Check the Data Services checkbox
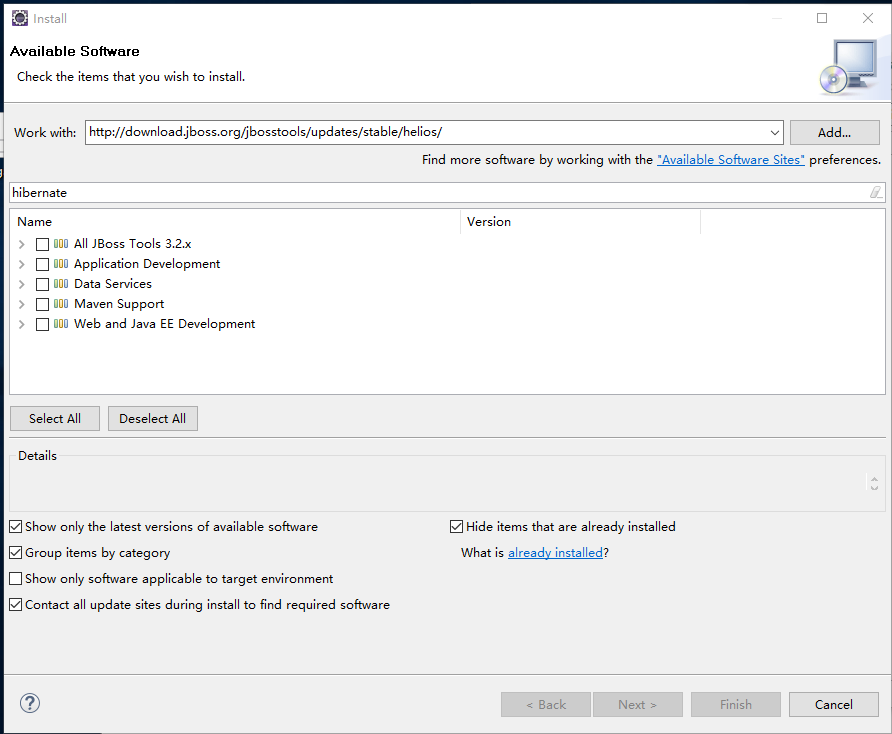Screen dimensions: 892x734 point(42,284)
